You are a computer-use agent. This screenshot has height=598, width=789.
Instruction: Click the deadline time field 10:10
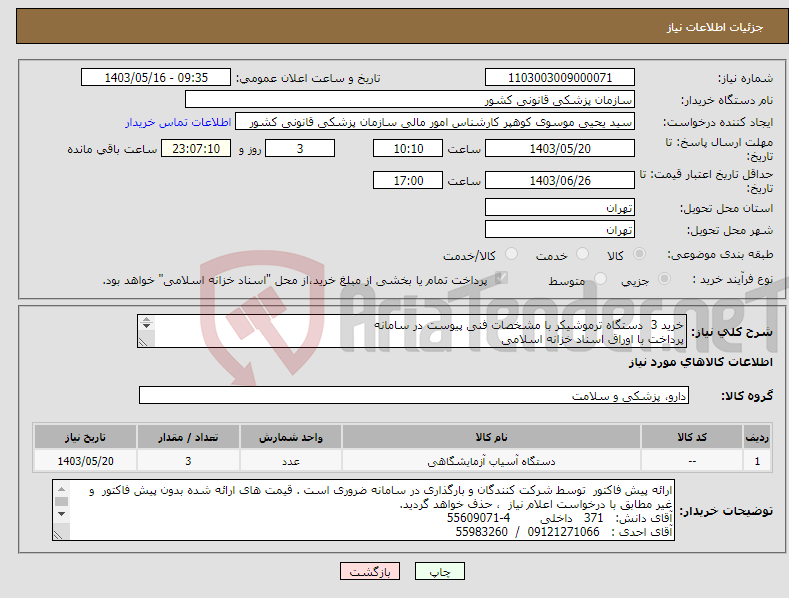(x=408, y=148)
